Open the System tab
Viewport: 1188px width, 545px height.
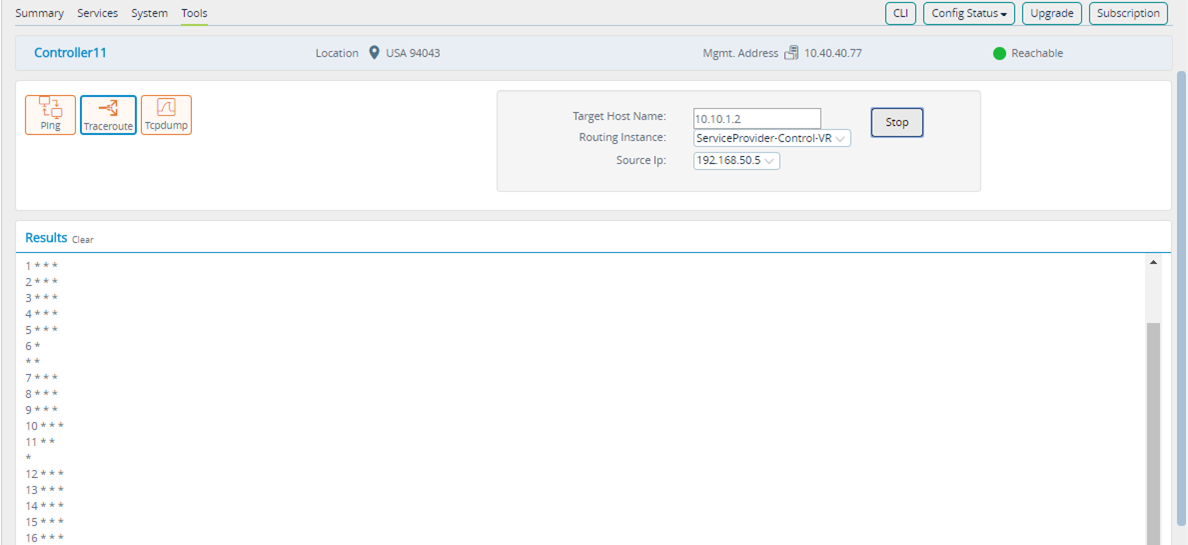150,14
